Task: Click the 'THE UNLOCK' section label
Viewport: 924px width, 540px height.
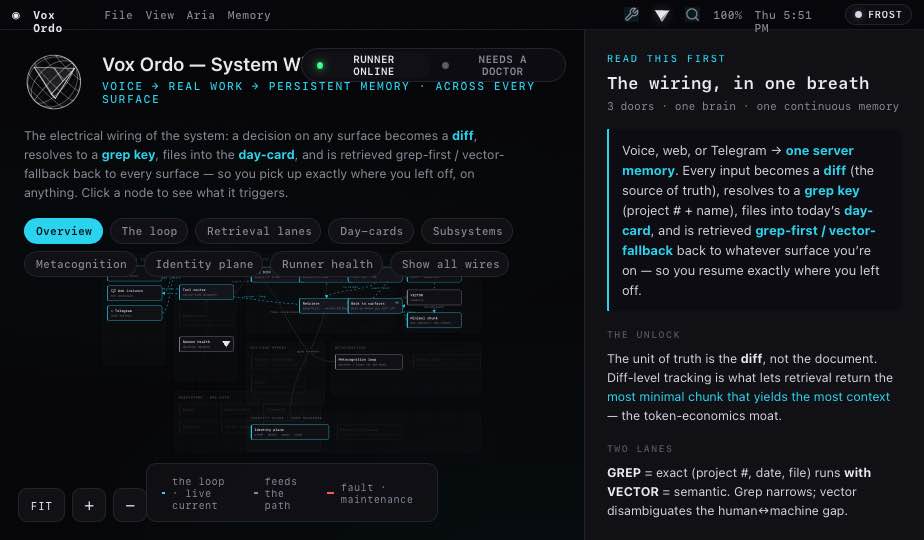Action: click(644, 335)
